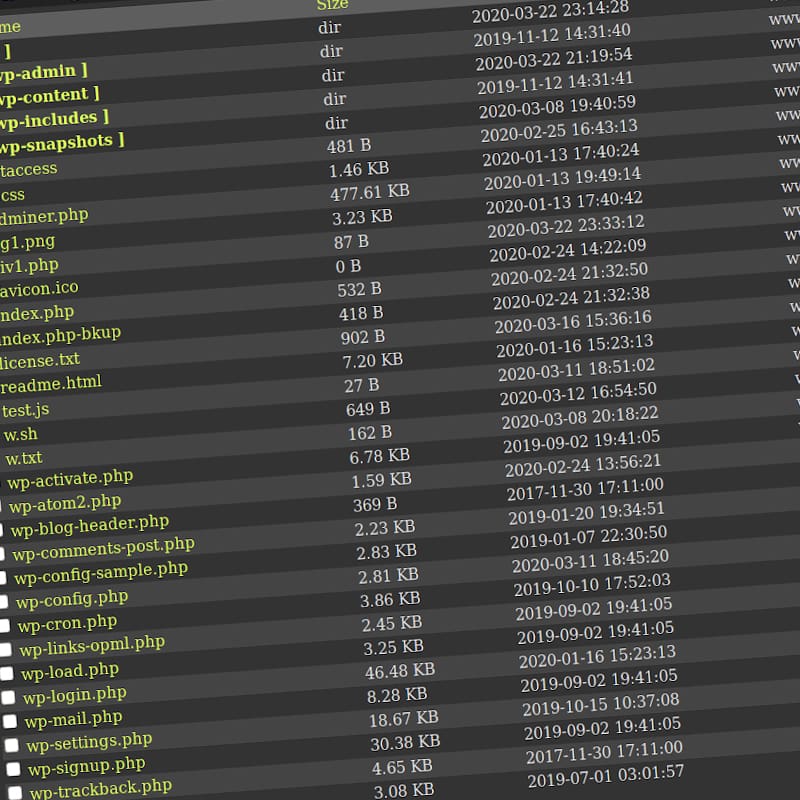Open the wp-trackback.php file link
The image size is (800, 800).
pos(101,789)
